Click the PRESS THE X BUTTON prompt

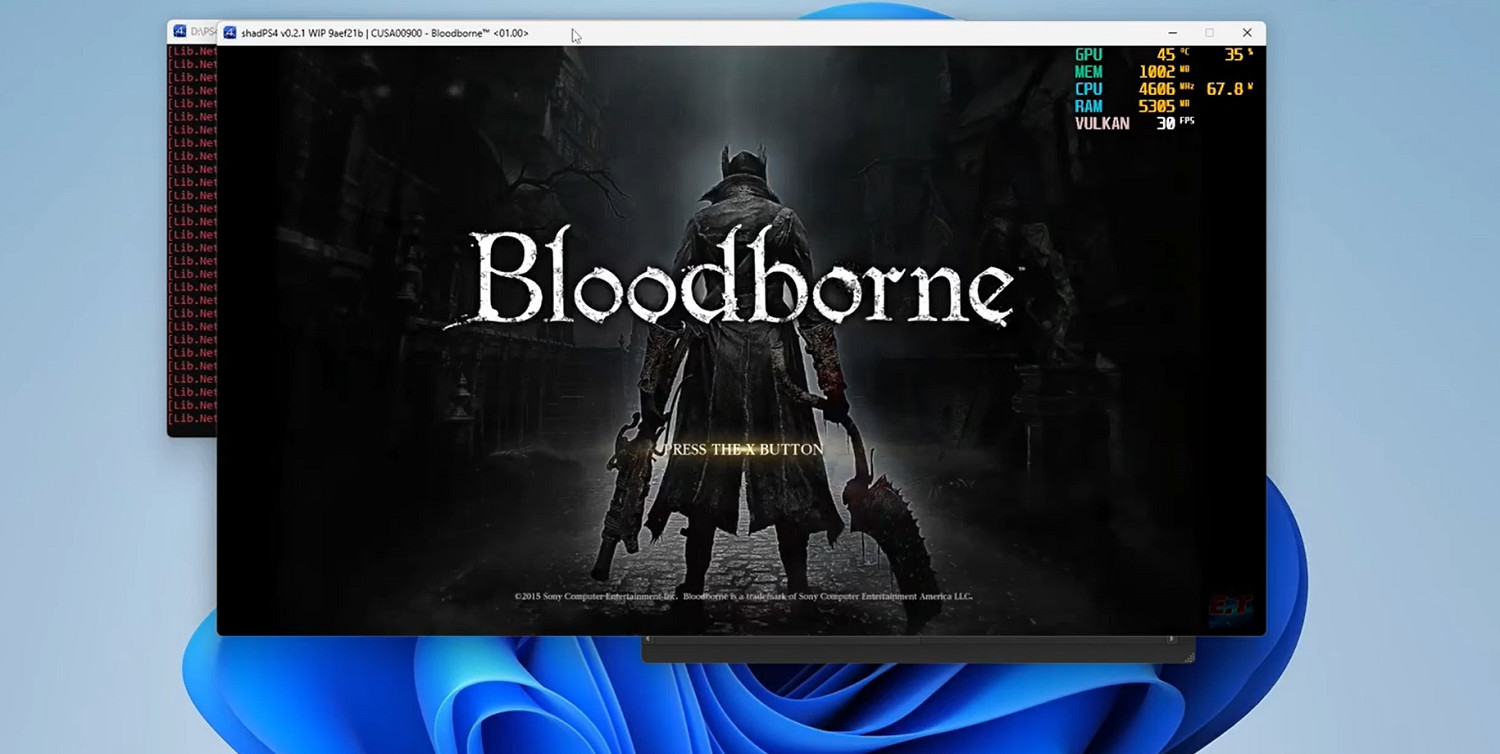pos(743,450)
